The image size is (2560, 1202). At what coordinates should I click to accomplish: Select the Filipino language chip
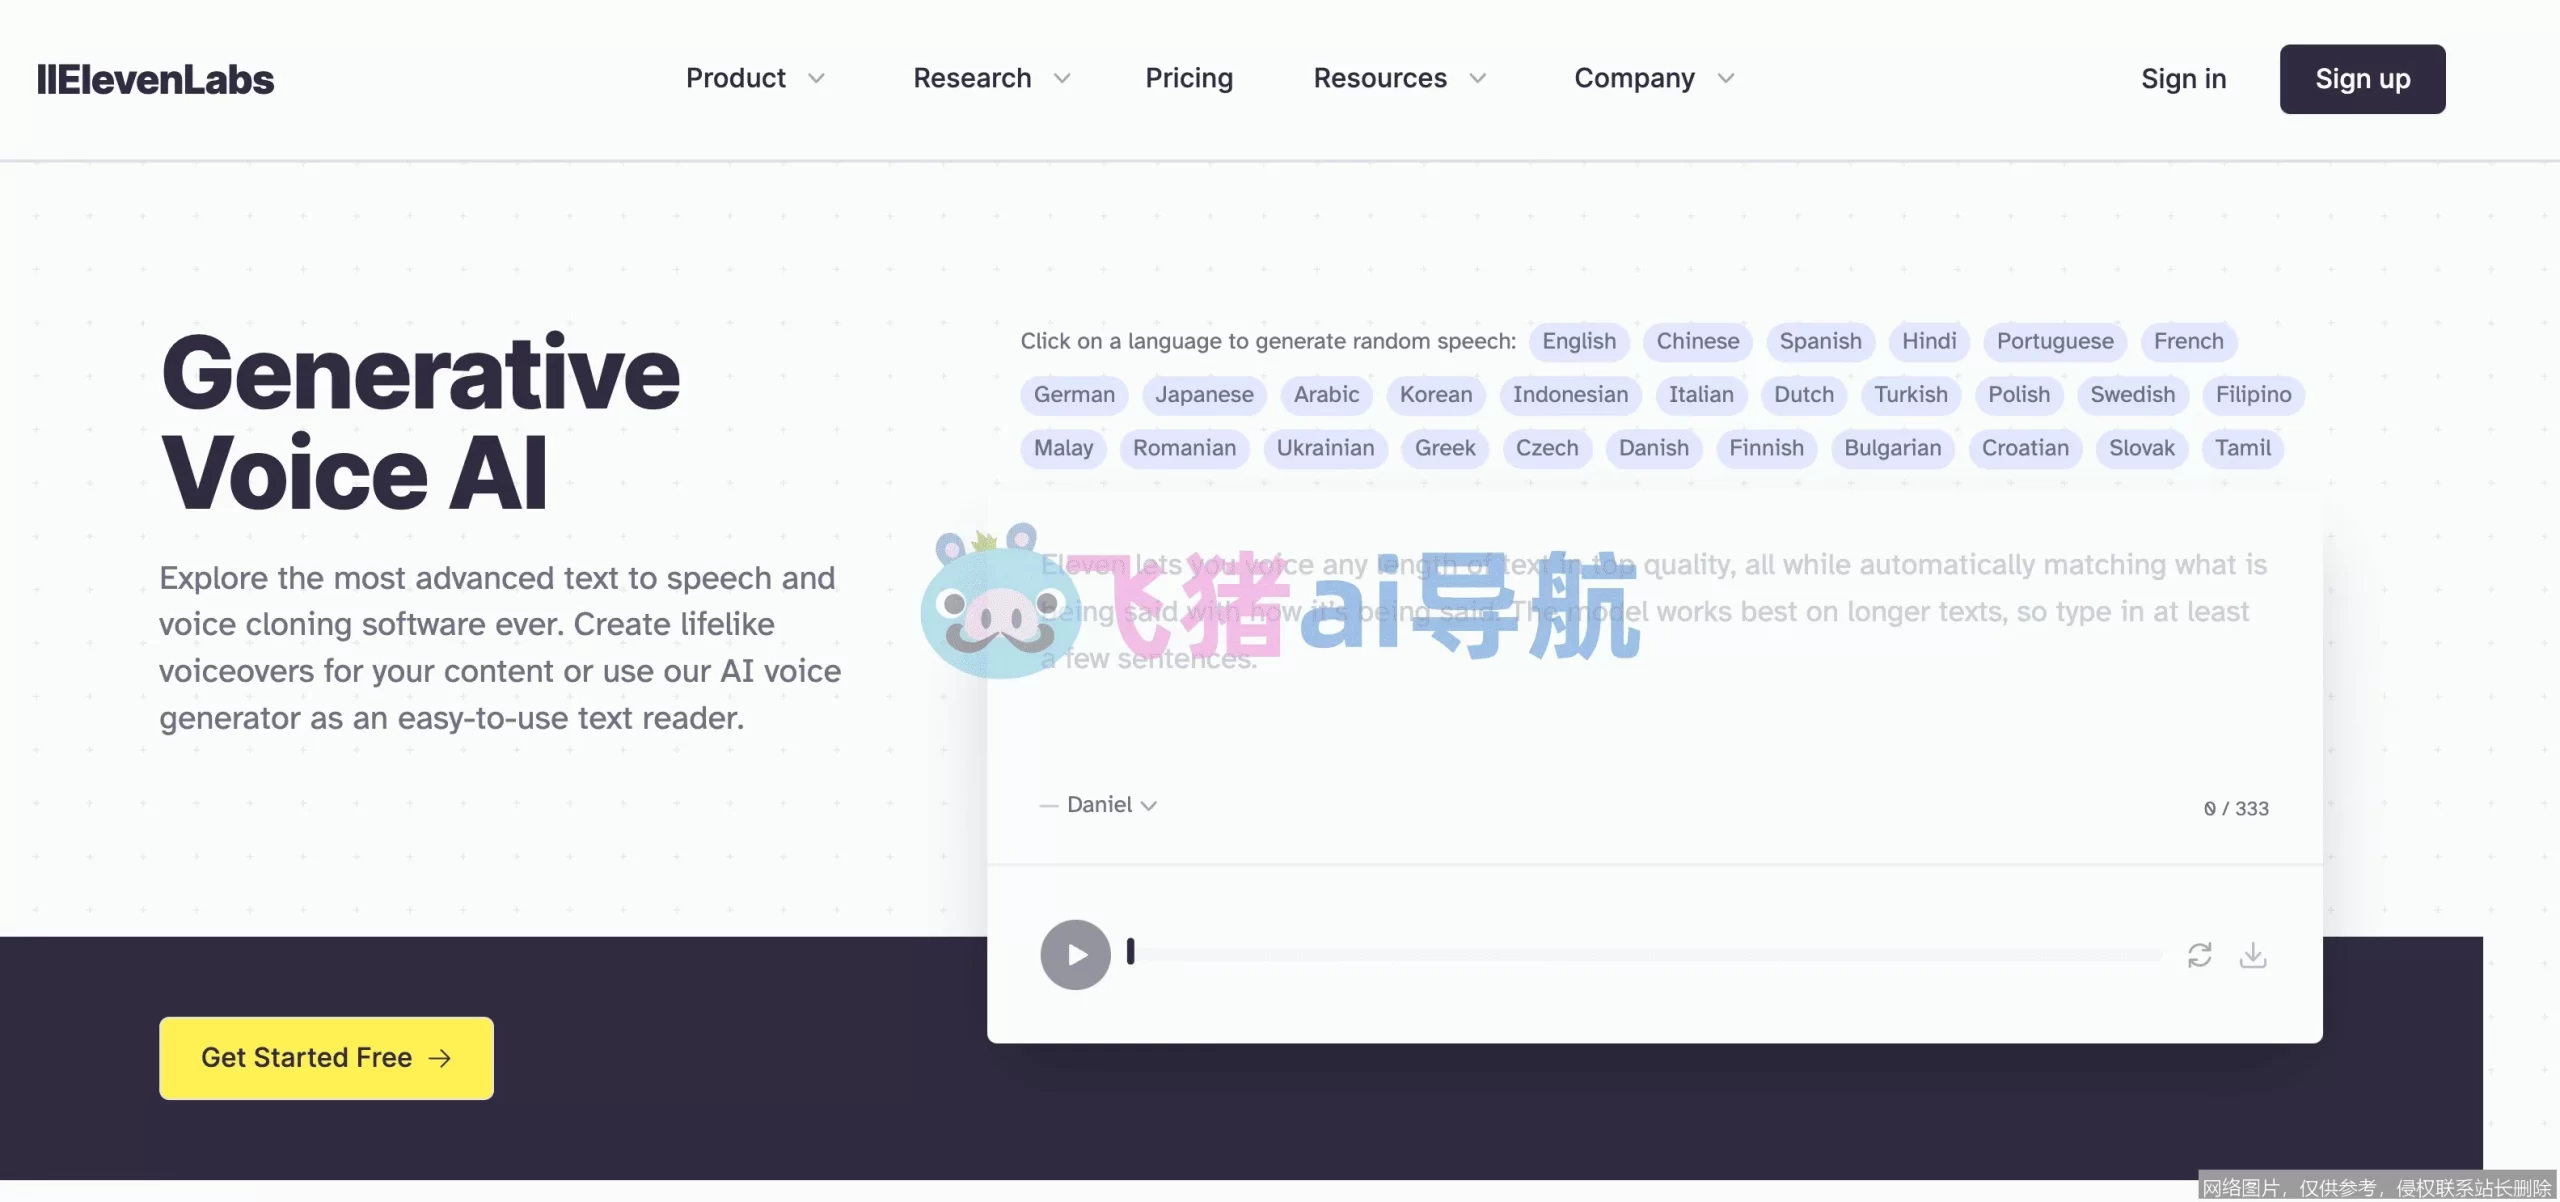click(2253, 394)
